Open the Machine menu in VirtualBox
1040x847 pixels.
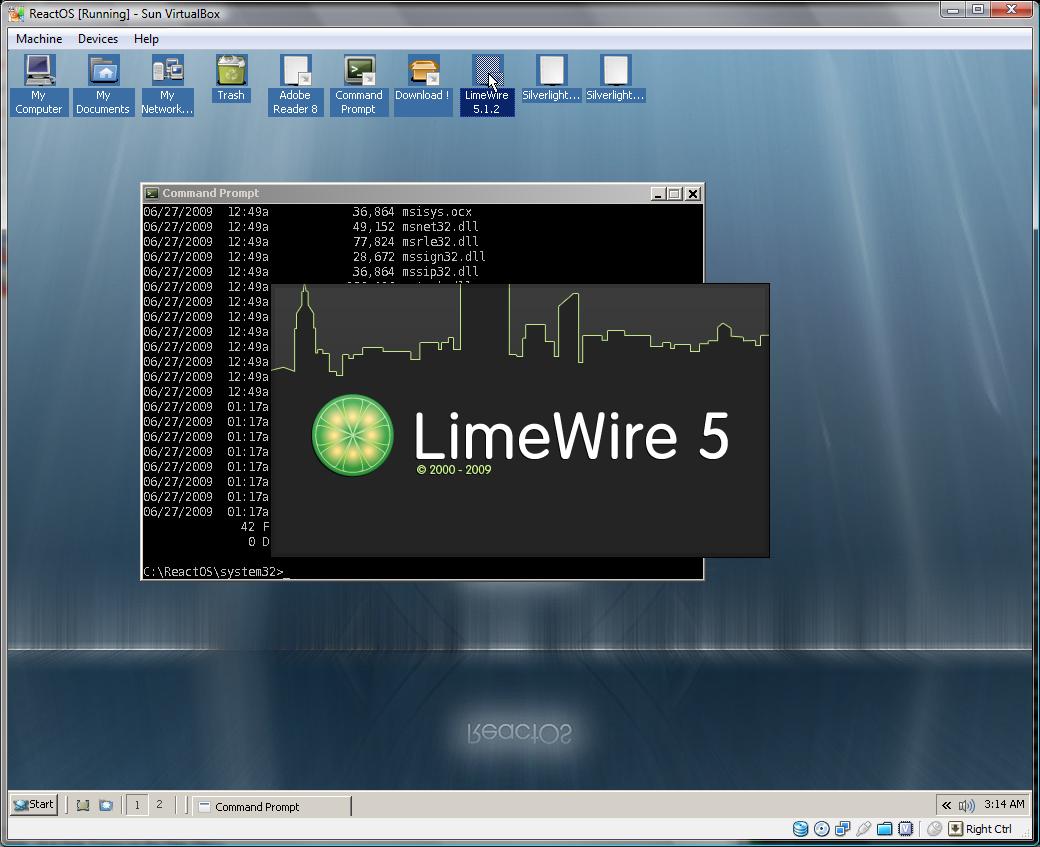pyautogui.click(x=39, y=38)
